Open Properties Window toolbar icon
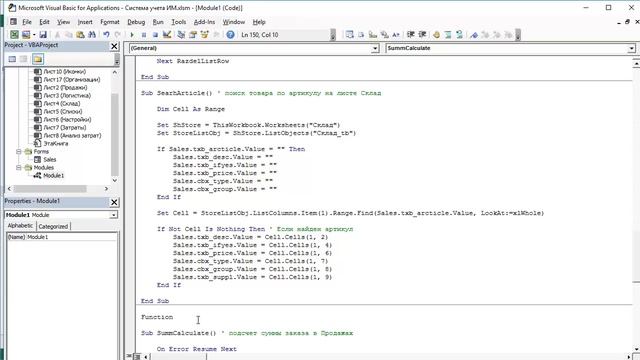The width and height of the screenshot is (640, 360). pyautogui.click(x=193, y=35)
